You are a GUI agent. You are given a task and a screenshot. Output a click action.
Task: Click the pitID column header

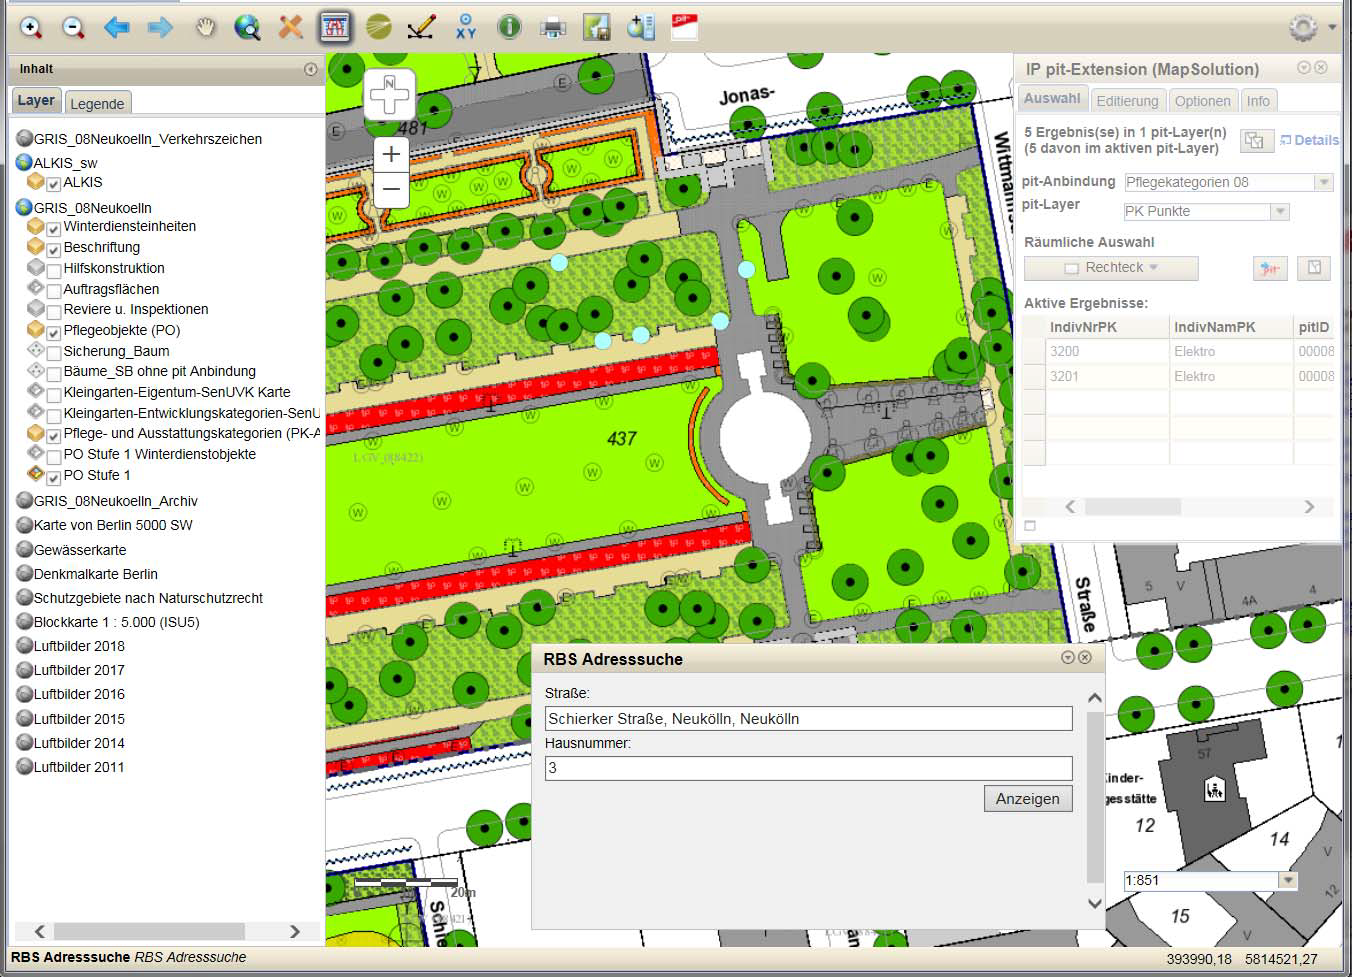click(1314, 327)
